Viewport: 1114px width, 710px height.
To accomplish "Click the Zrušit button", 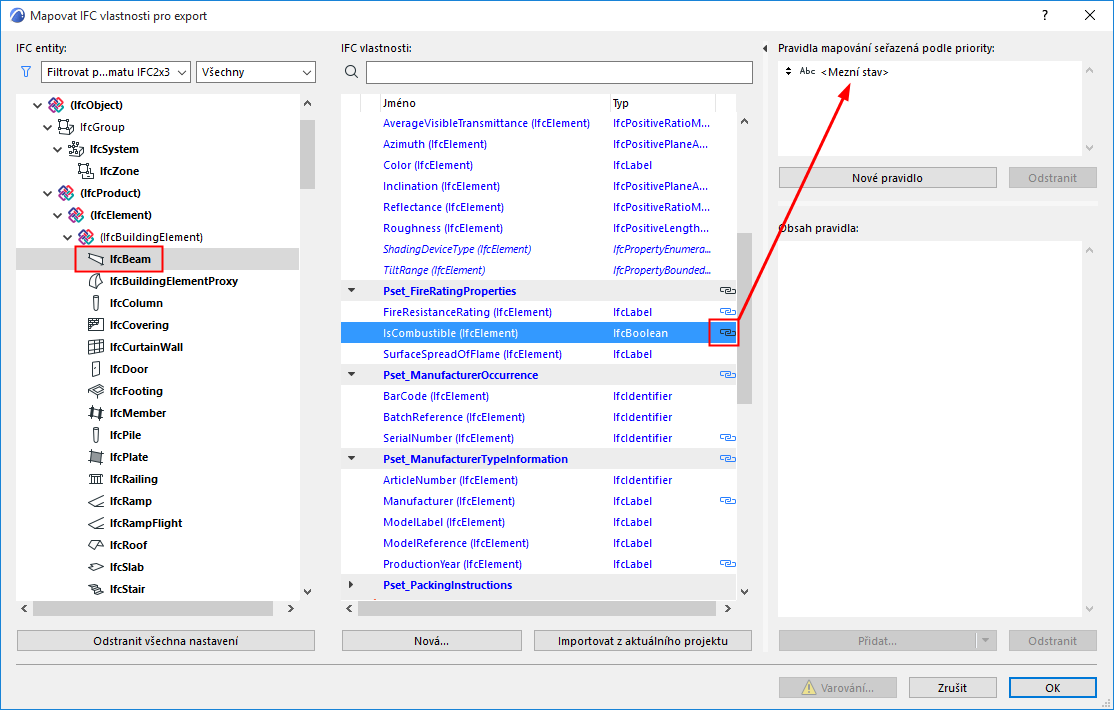I will (952, 687).
